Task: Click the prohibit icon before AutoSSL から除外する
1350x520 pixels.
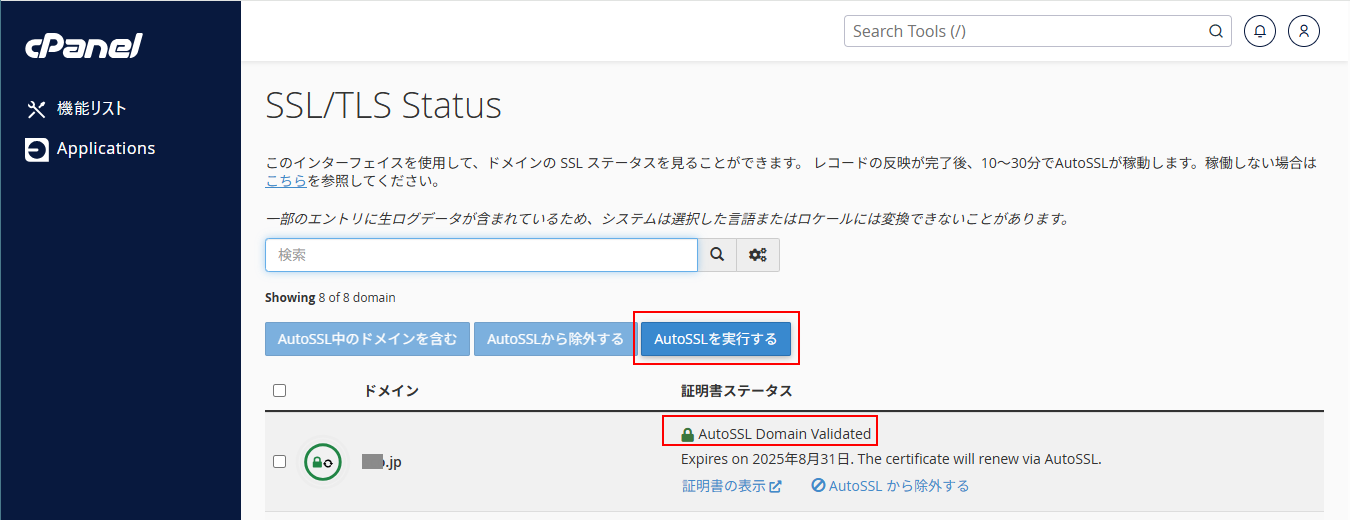Action: 818,486
